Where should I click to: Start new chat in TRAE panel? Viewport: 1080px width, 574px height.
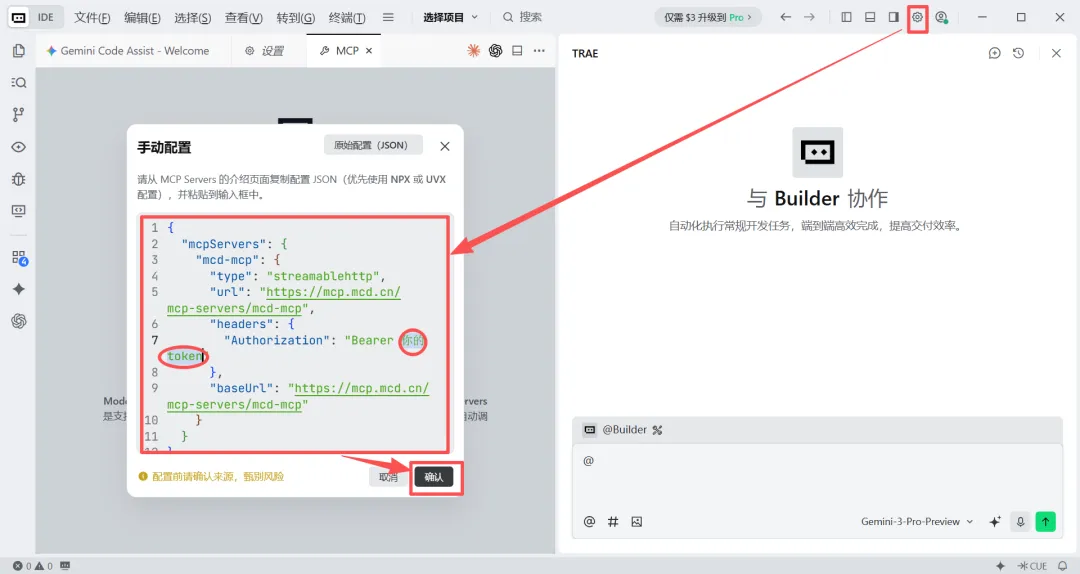pos(995,53)
